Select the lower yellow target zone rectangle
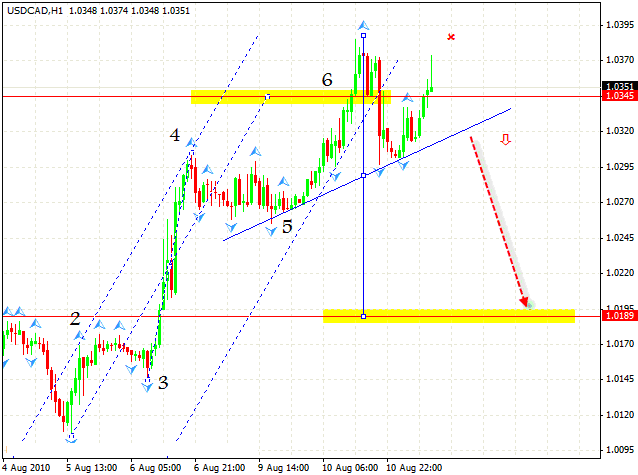Screen dimensions: 638x475 click(449, 316)
